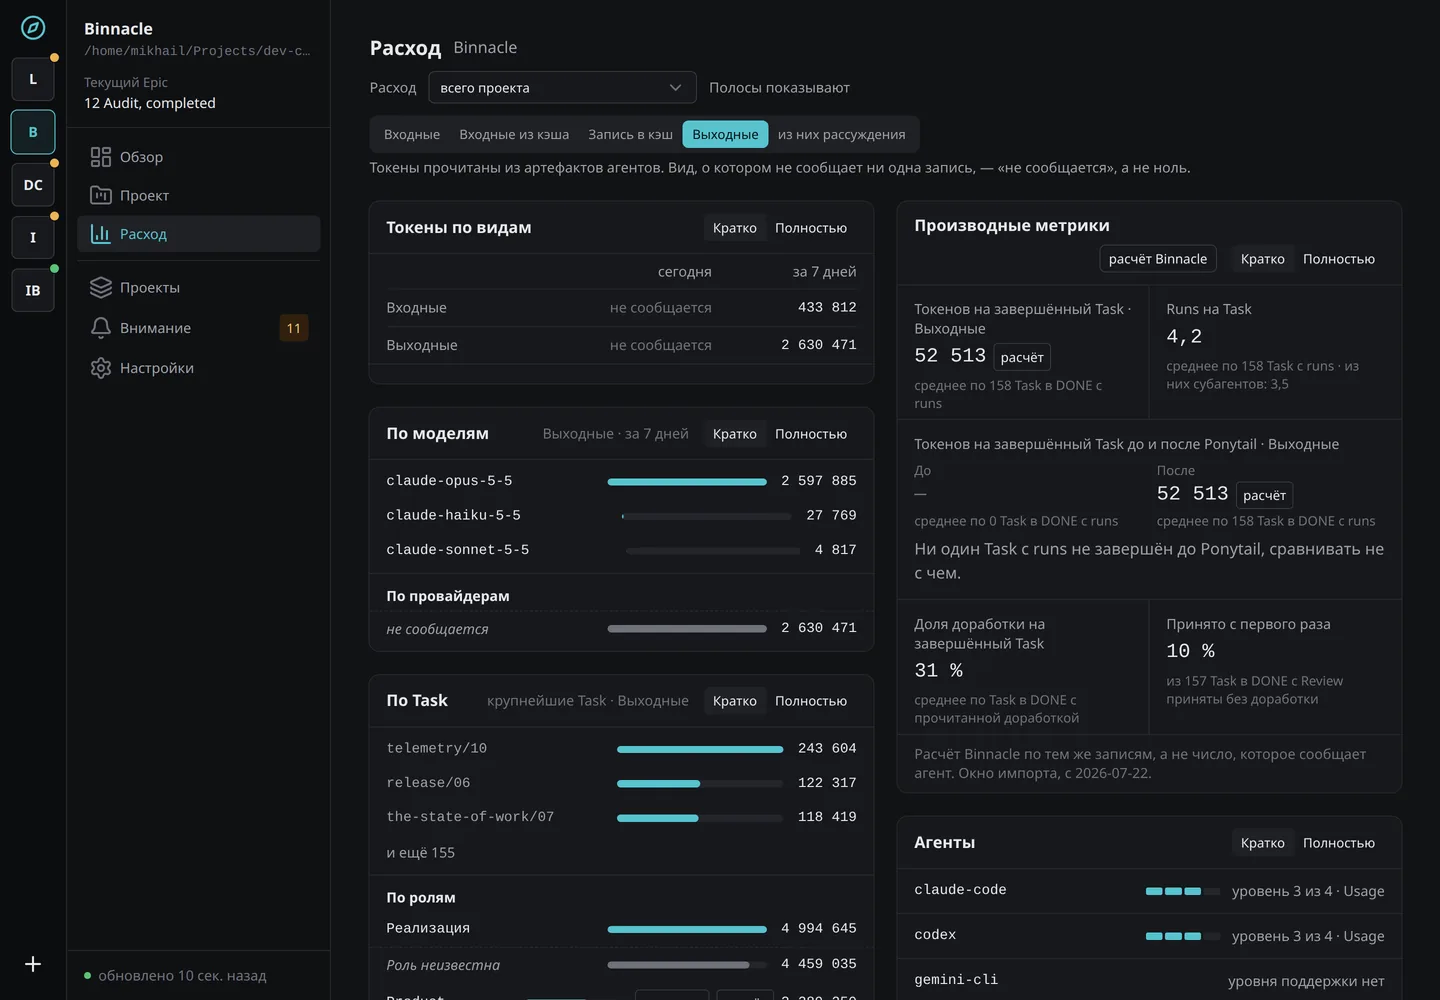Open the всего проекта dropdown
The width and height of the screenshot is (1440, 1000).
pyautogui.click(x=562, y=88)
